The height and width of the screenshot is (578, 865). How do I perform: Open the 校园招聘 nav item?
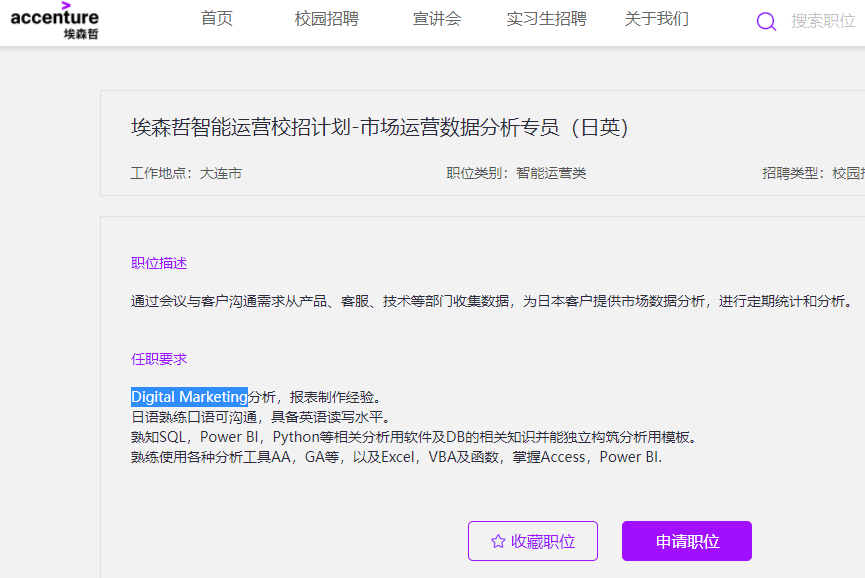click(327, 19)
